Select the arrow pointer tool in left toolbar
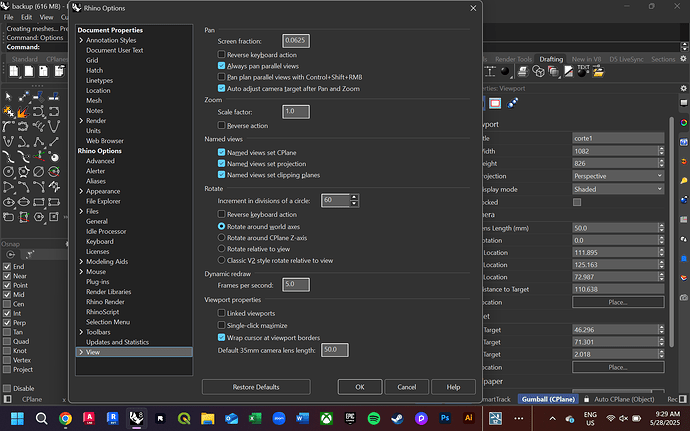The width and height of the screenshot is (690, 431). click(8, 96)
